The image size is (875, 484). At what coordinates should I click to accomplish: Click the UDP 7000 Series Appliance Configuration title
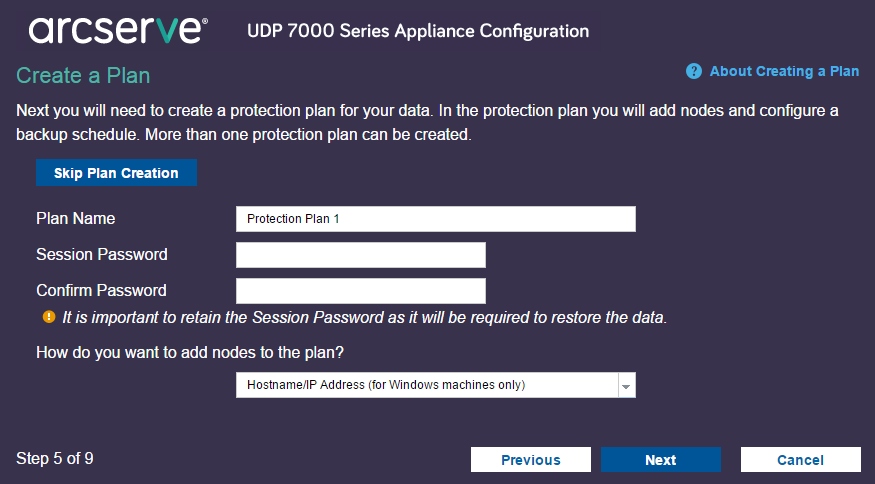(x=418, y=31)
